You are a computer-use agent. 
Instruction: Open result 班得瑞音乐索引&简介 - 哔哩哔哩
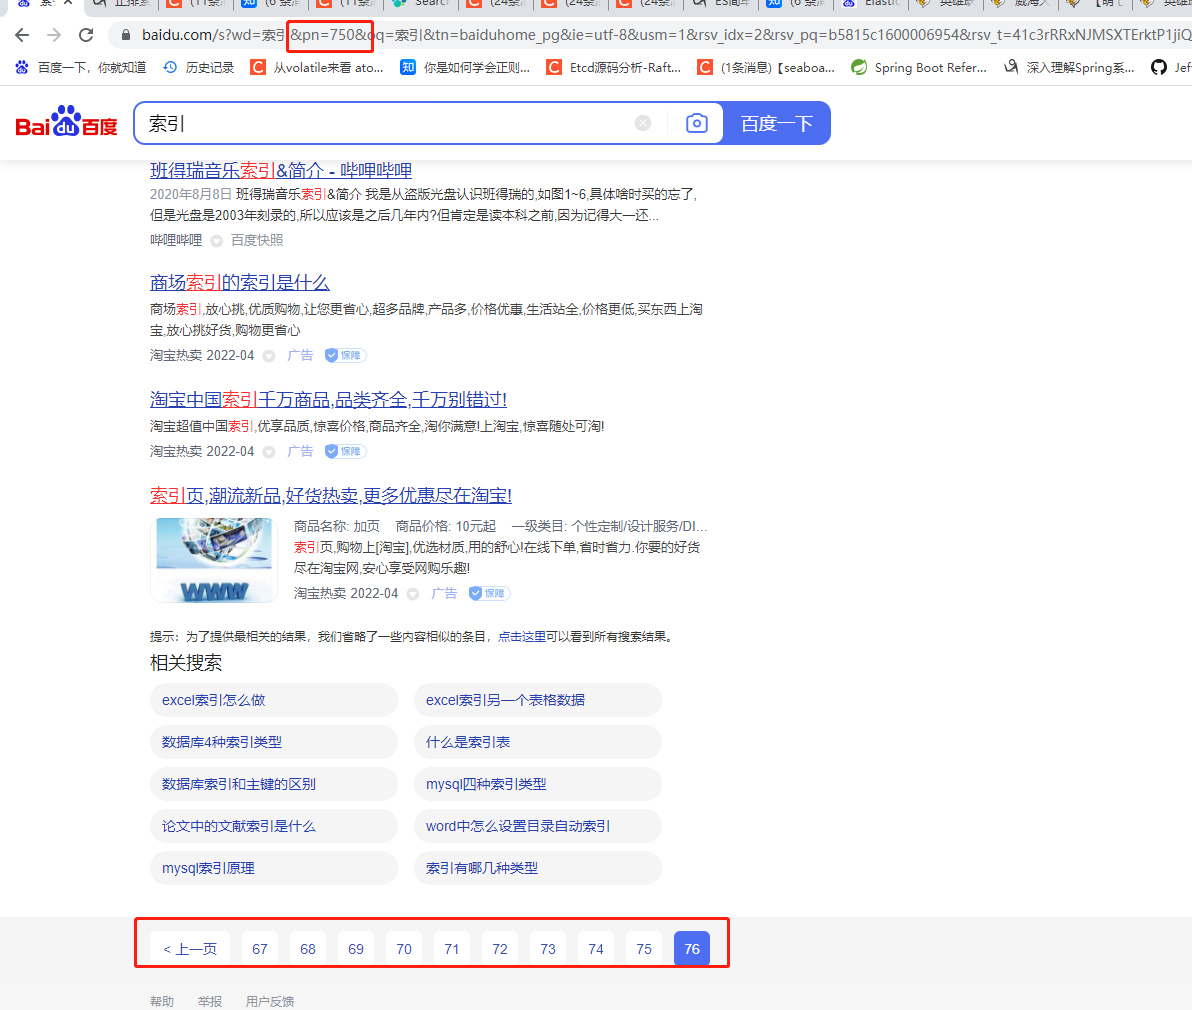click(281, 170)
